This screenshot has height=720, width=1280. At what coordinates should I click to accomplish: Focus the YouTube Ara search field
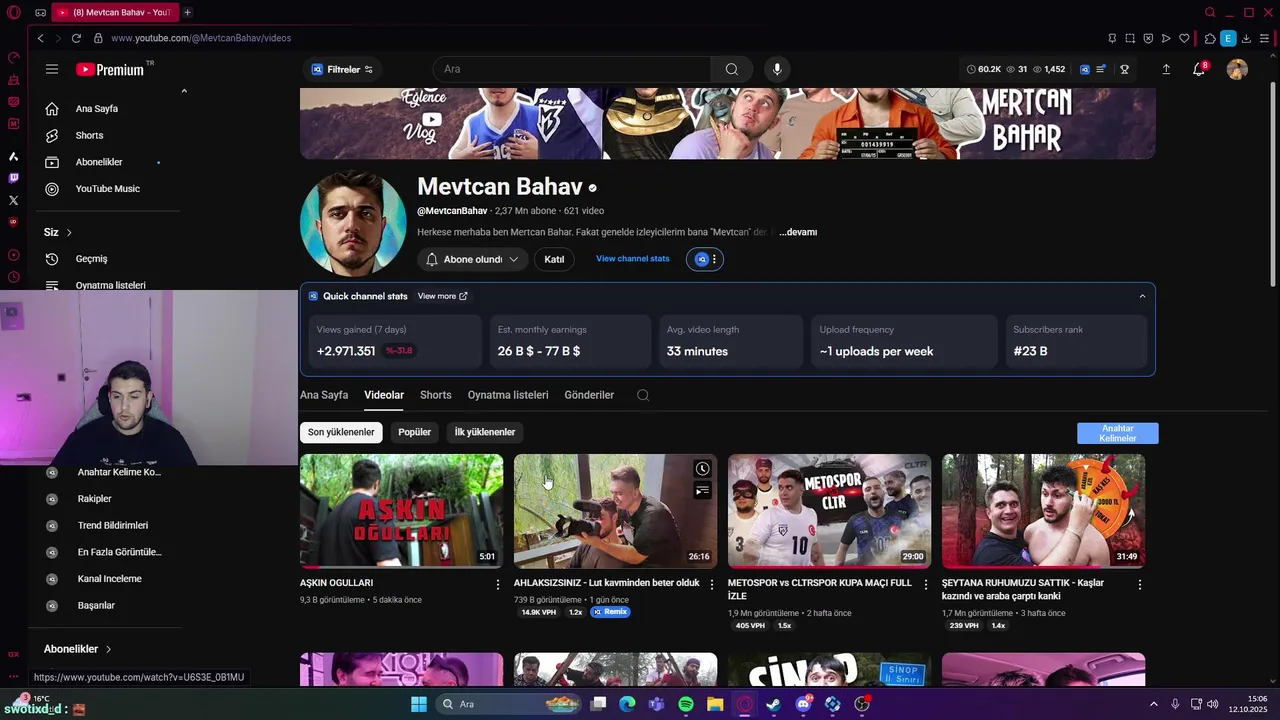click(x=572, y=69)
